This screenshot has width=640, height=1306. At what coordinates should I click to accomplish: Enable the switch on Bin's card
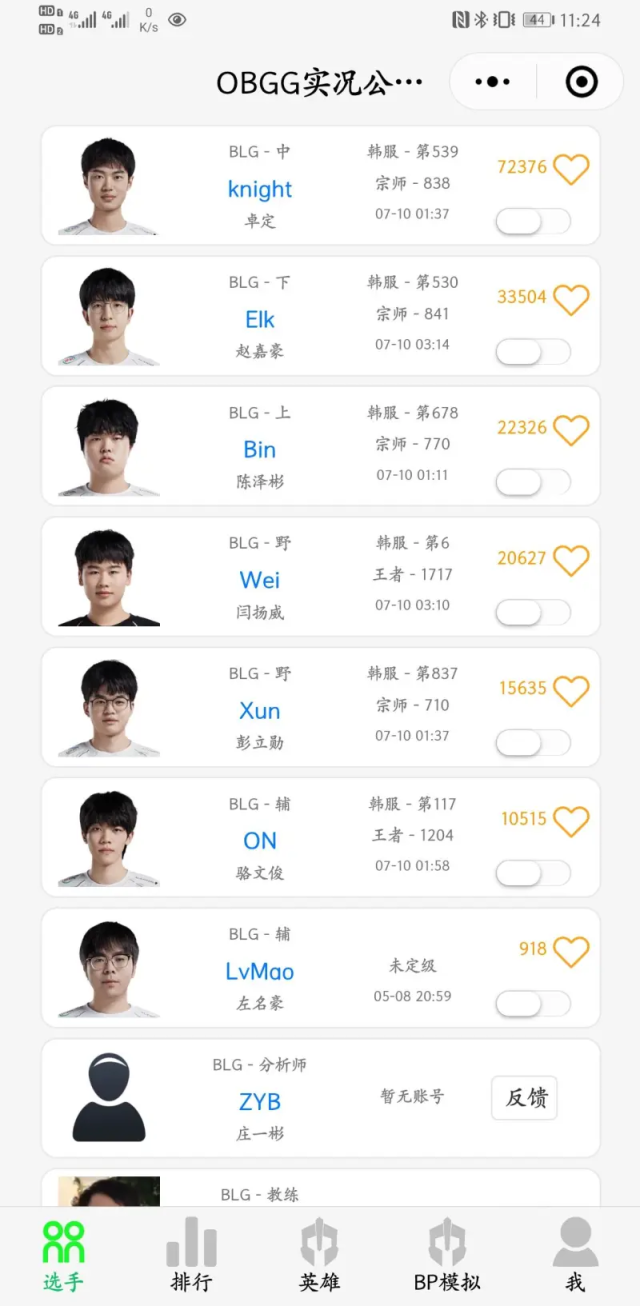533,483
